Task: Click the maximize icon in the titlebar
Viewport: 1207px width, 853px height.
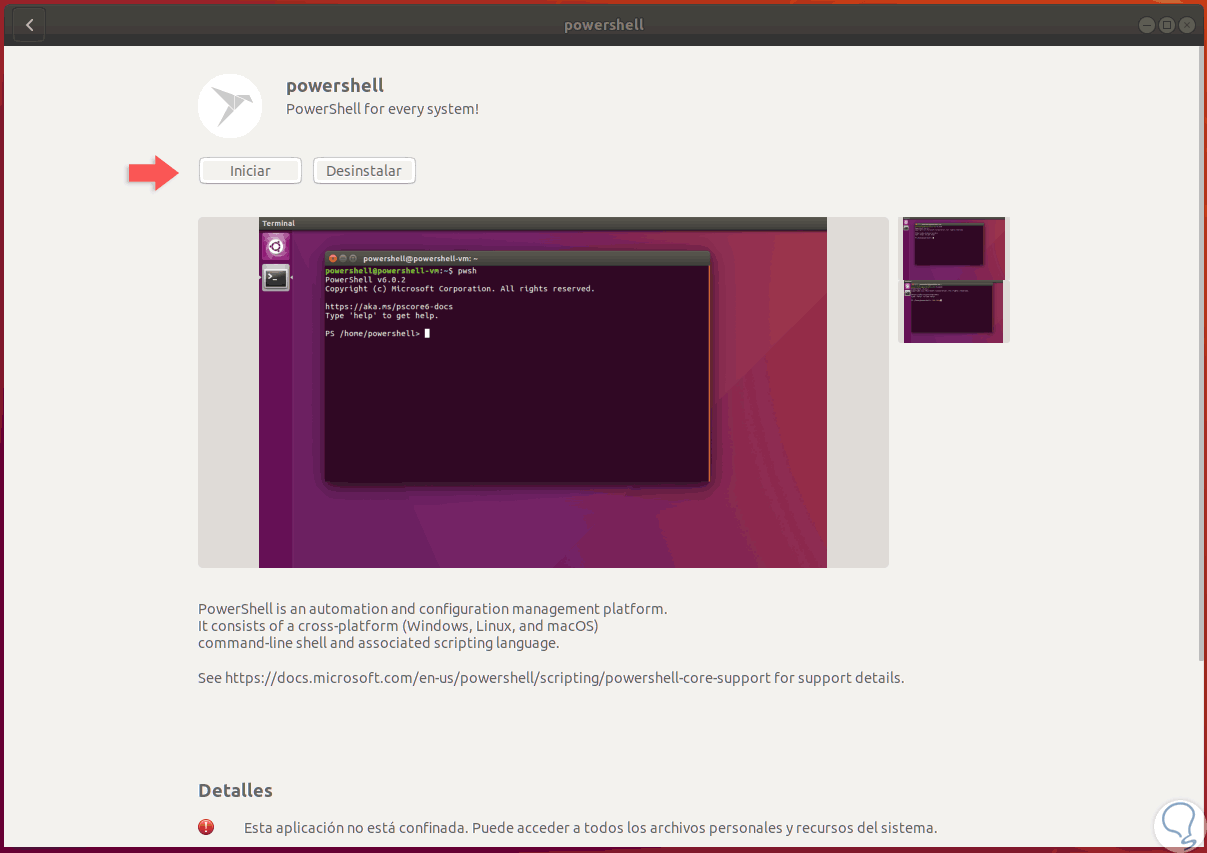Action: [x=1166, y=24]
